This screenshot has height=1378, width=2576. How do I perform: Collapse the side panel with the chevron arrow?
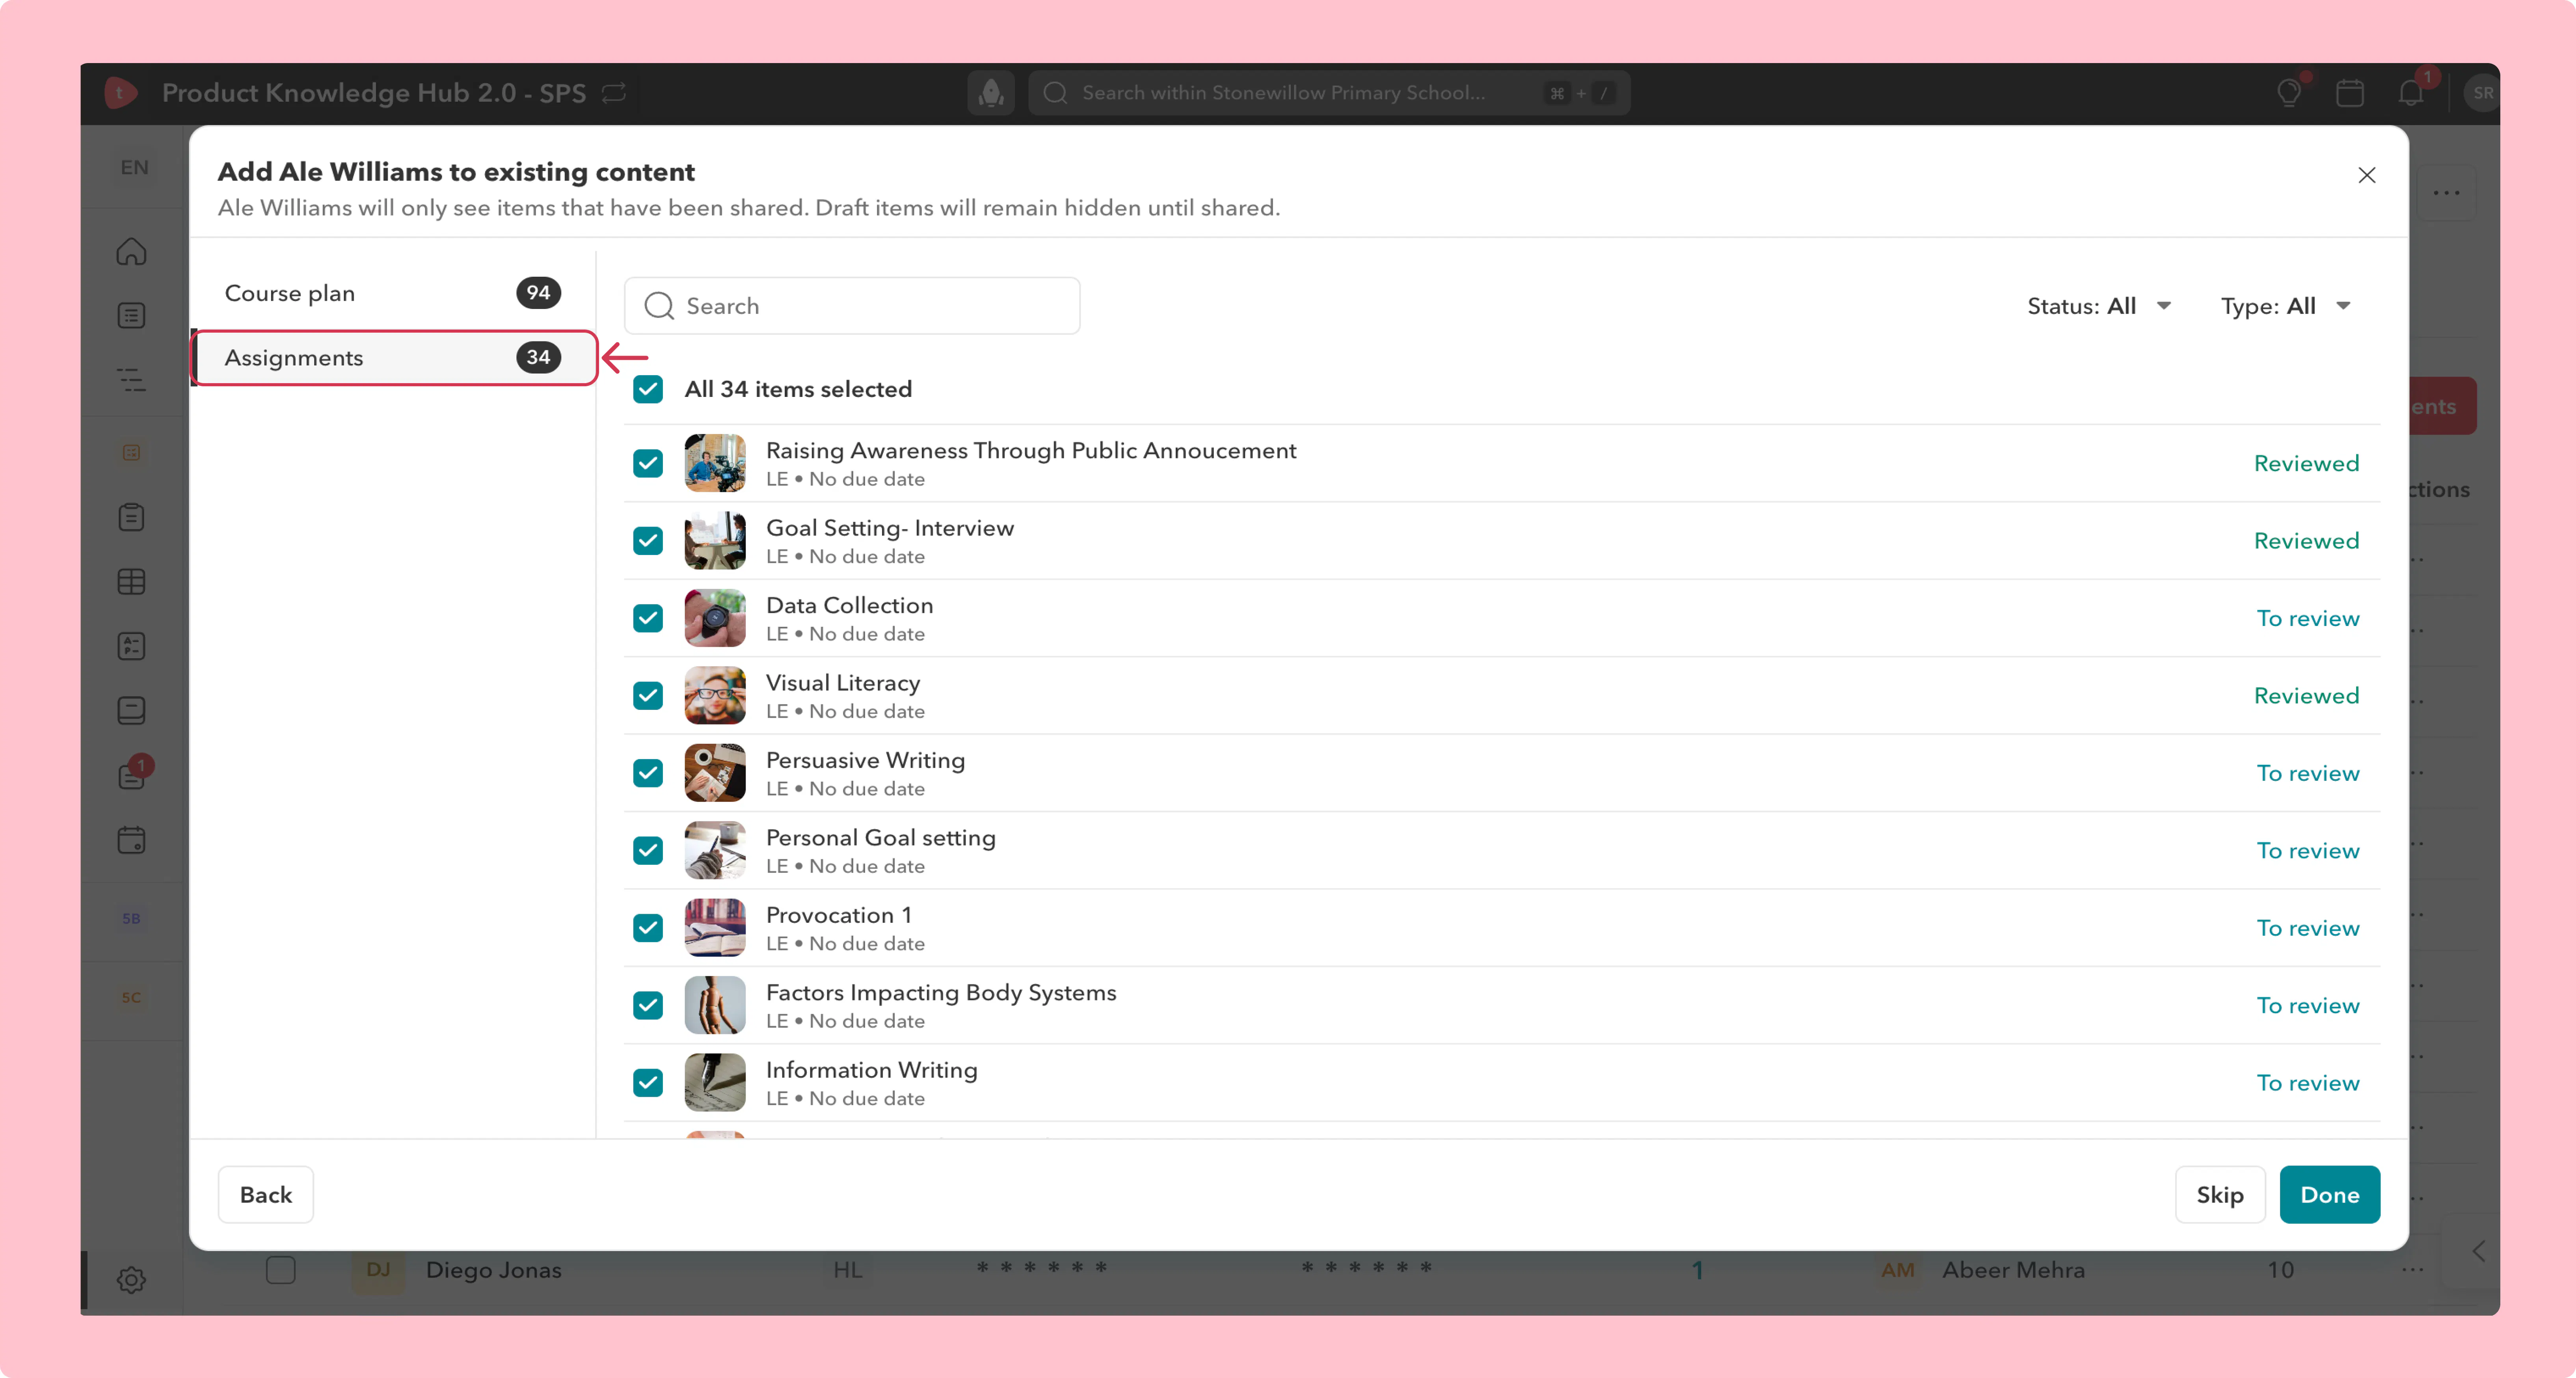(2478, 1251)
